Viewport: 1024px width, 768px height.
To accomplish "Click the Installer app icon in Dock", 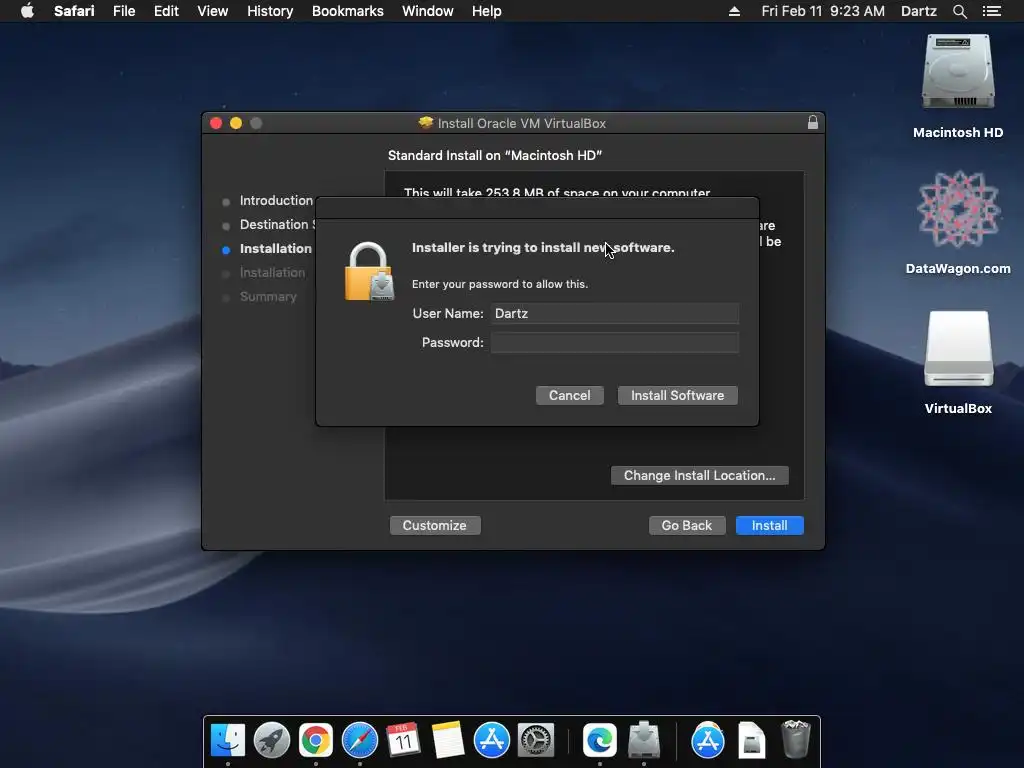I will (x=644, y=740).
